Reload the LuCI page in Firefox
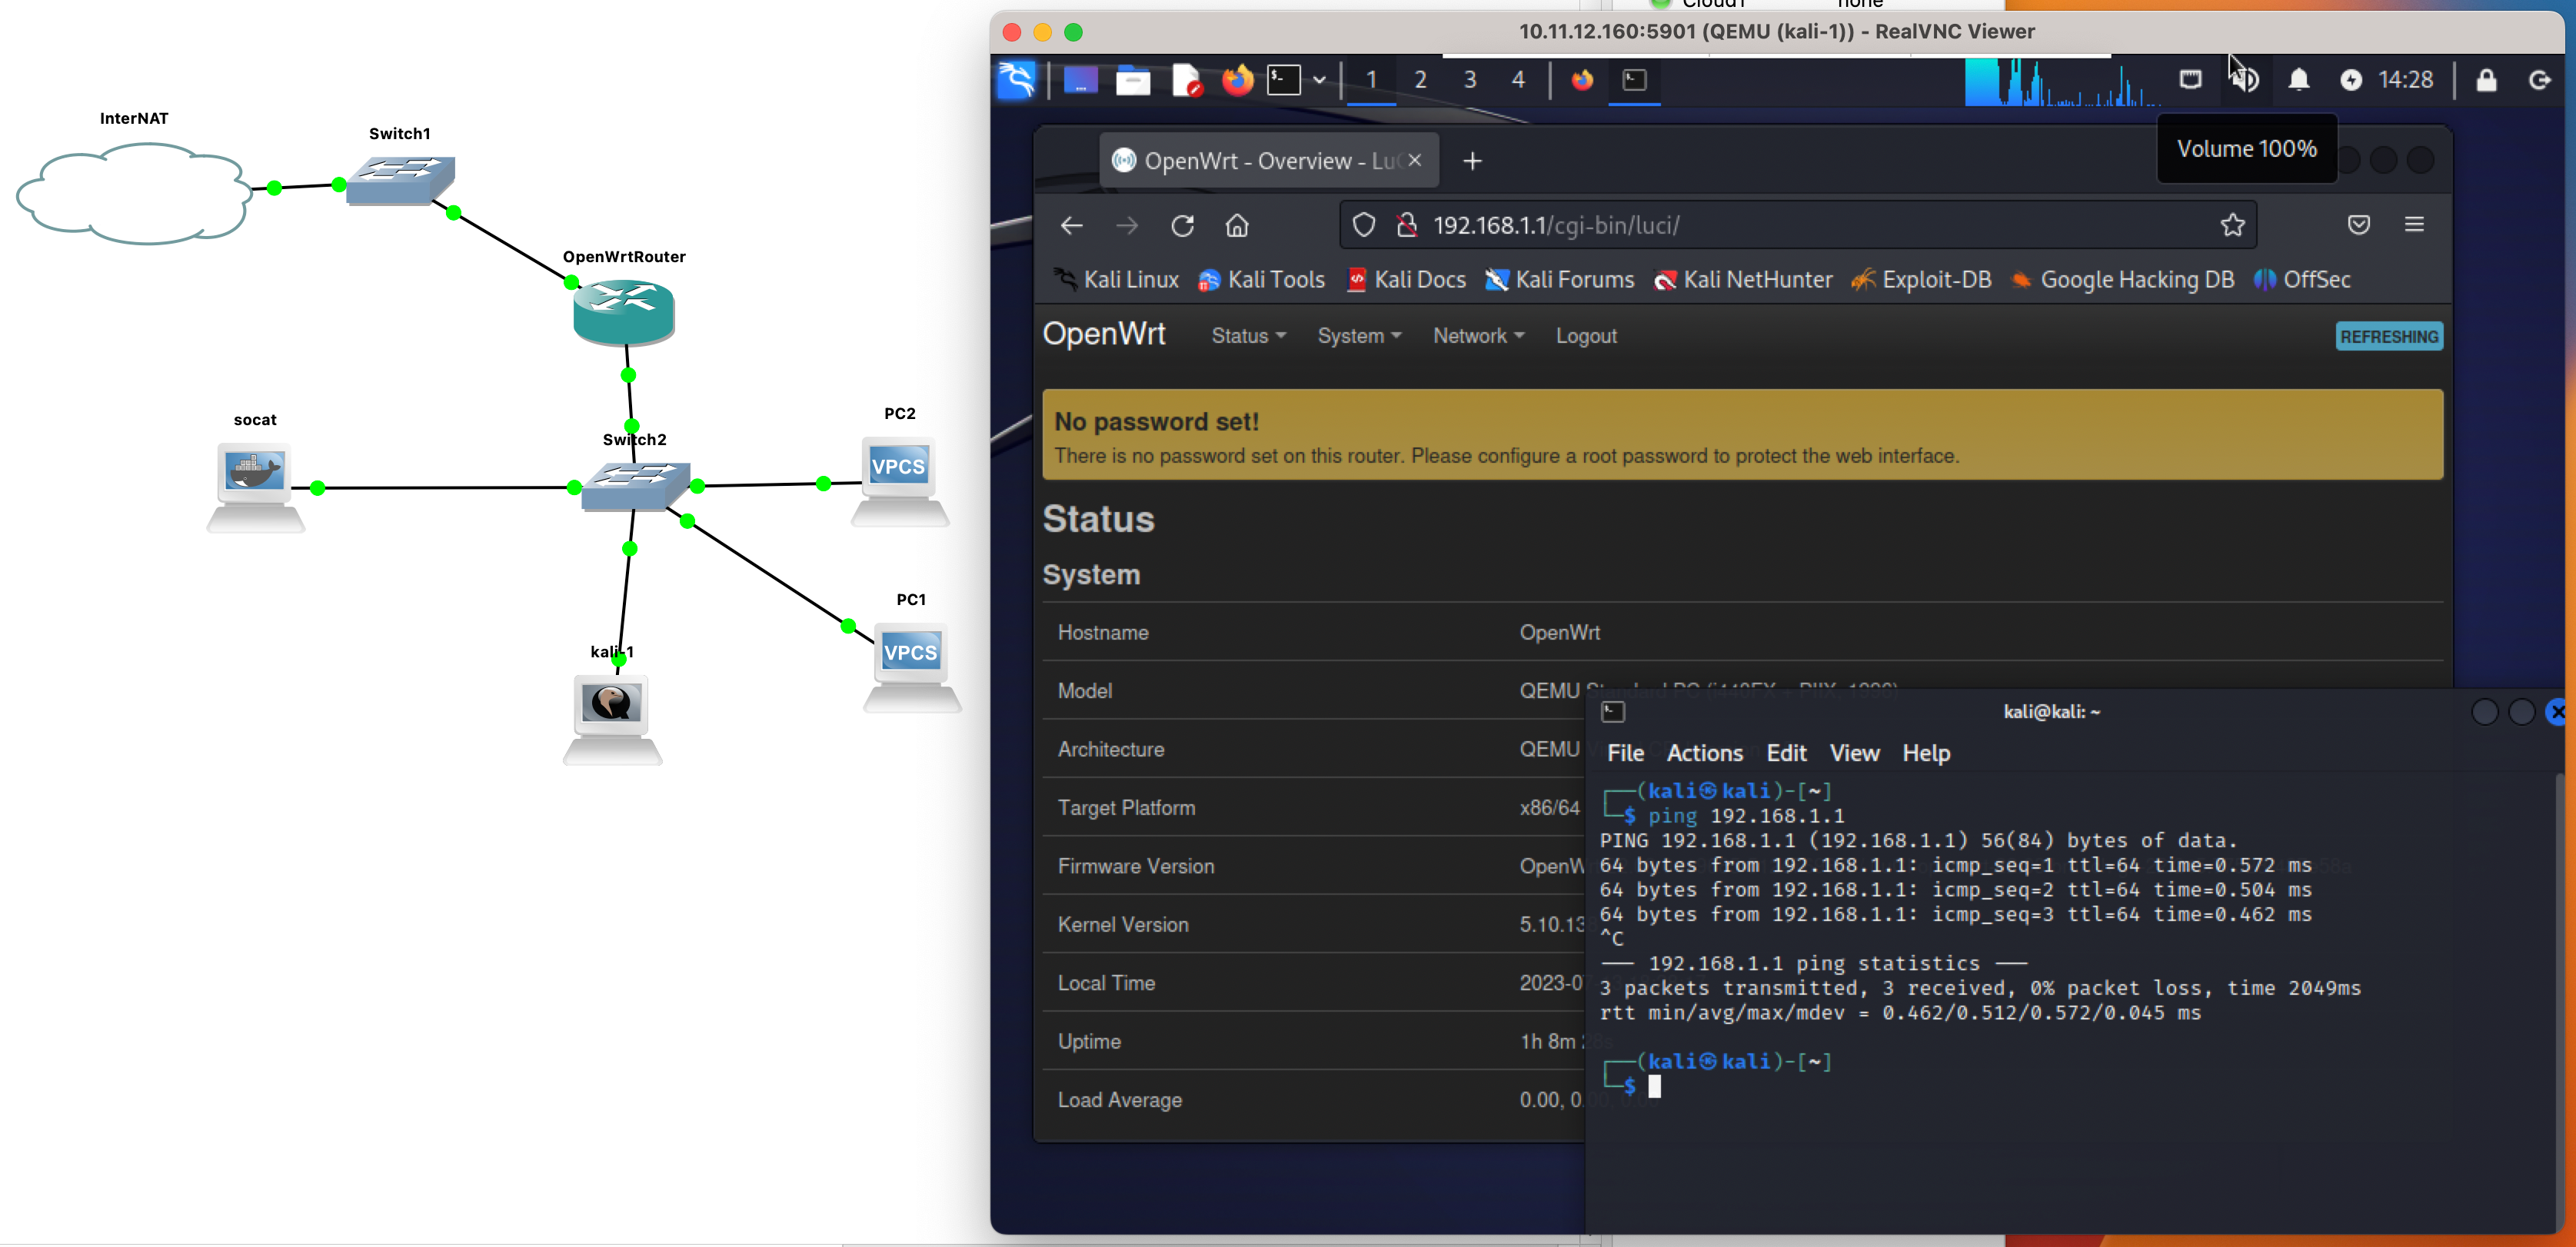 (x=1182, y=225)
